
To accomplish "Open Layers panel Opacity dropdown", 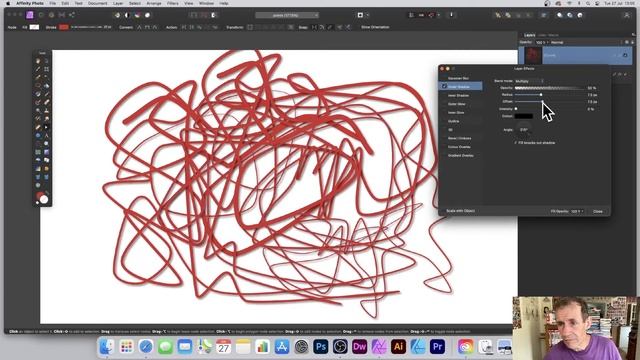I will pyautogui.click(x=541, y=42).
